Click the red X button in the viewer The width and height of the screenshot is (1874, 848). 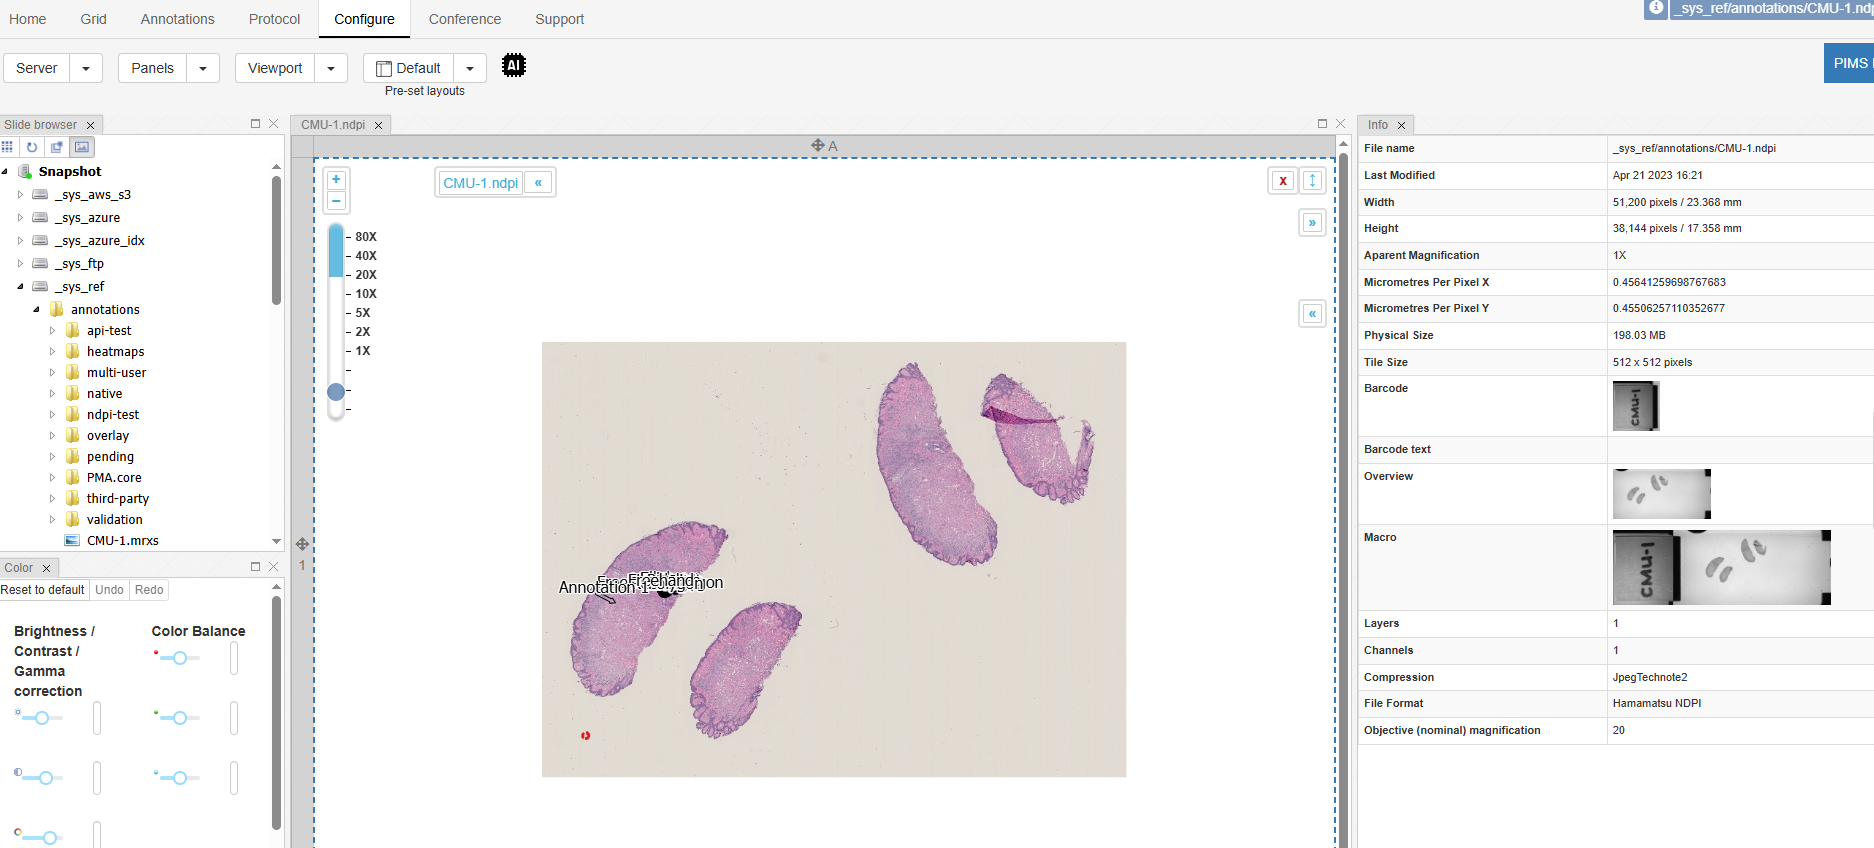[1282, 181]
